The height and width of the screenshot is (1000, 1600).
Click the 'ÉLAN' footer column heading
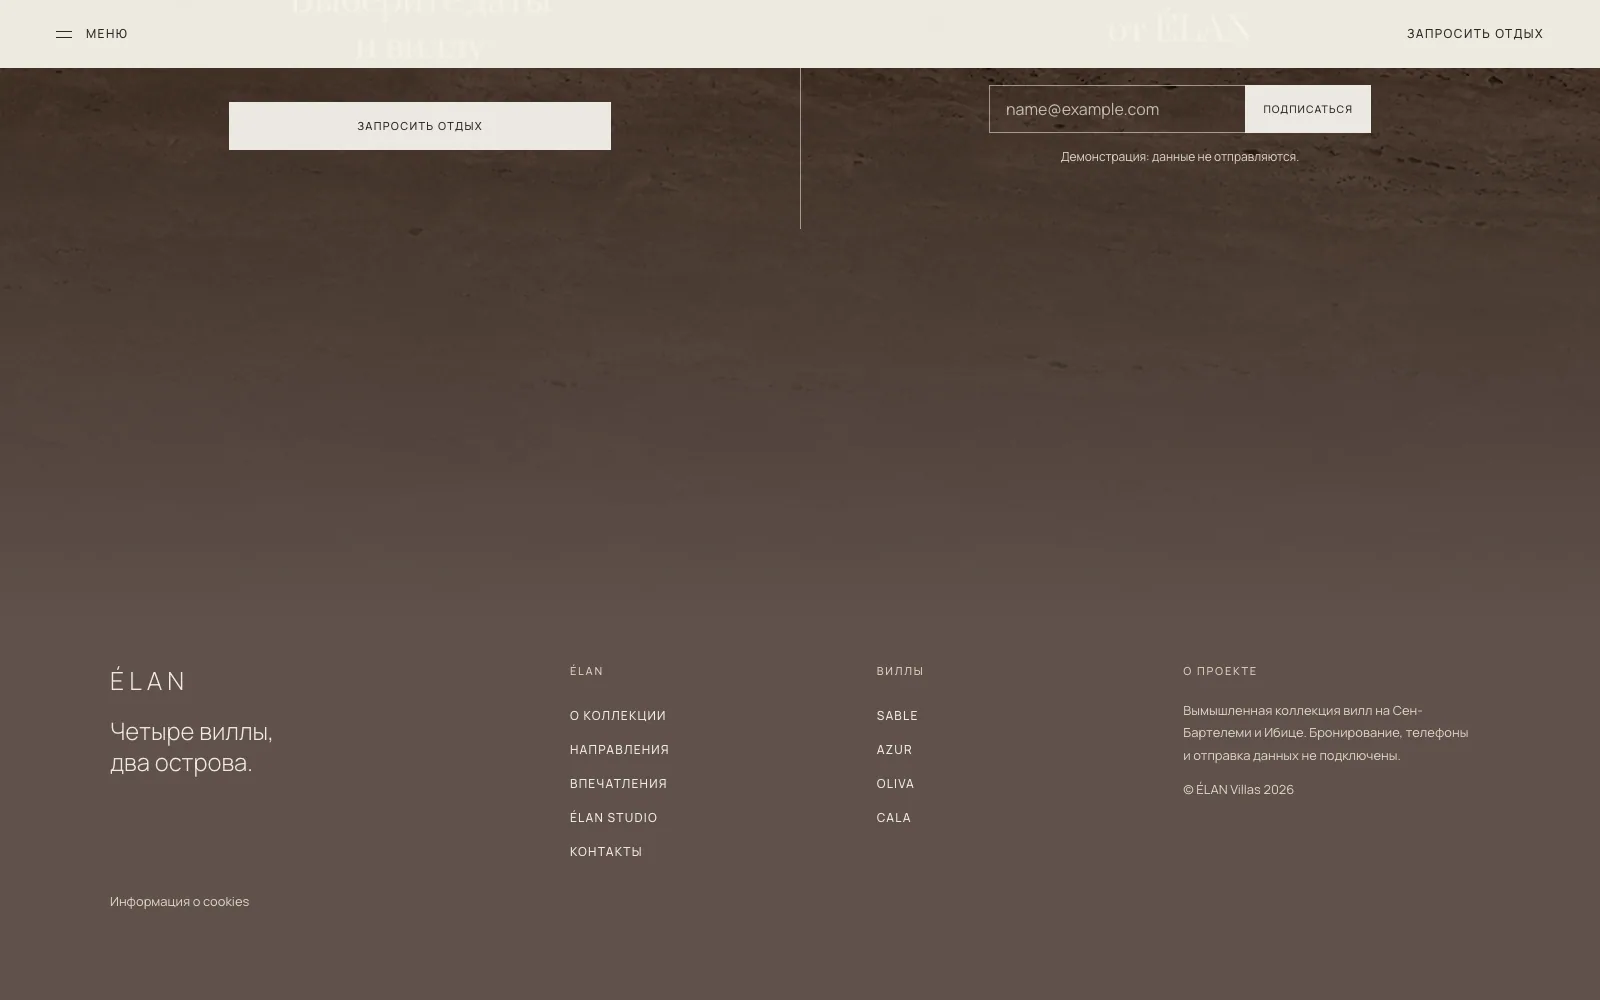point(587,671)
